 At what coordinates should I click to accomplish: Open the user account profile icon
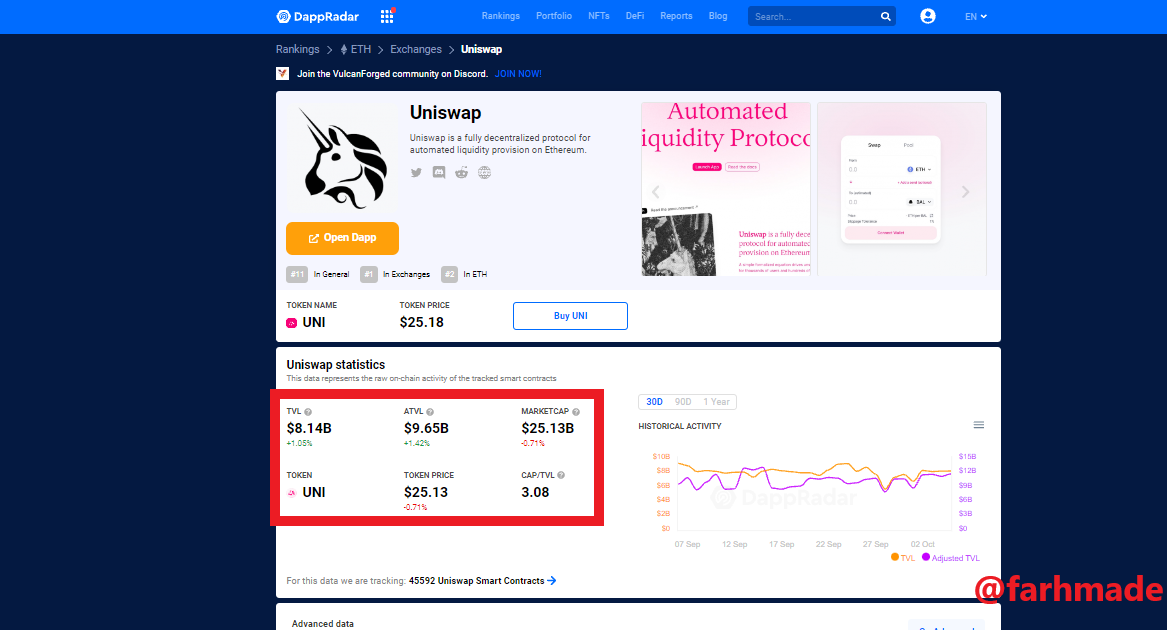pyautogui.click(x=927, y=16)
